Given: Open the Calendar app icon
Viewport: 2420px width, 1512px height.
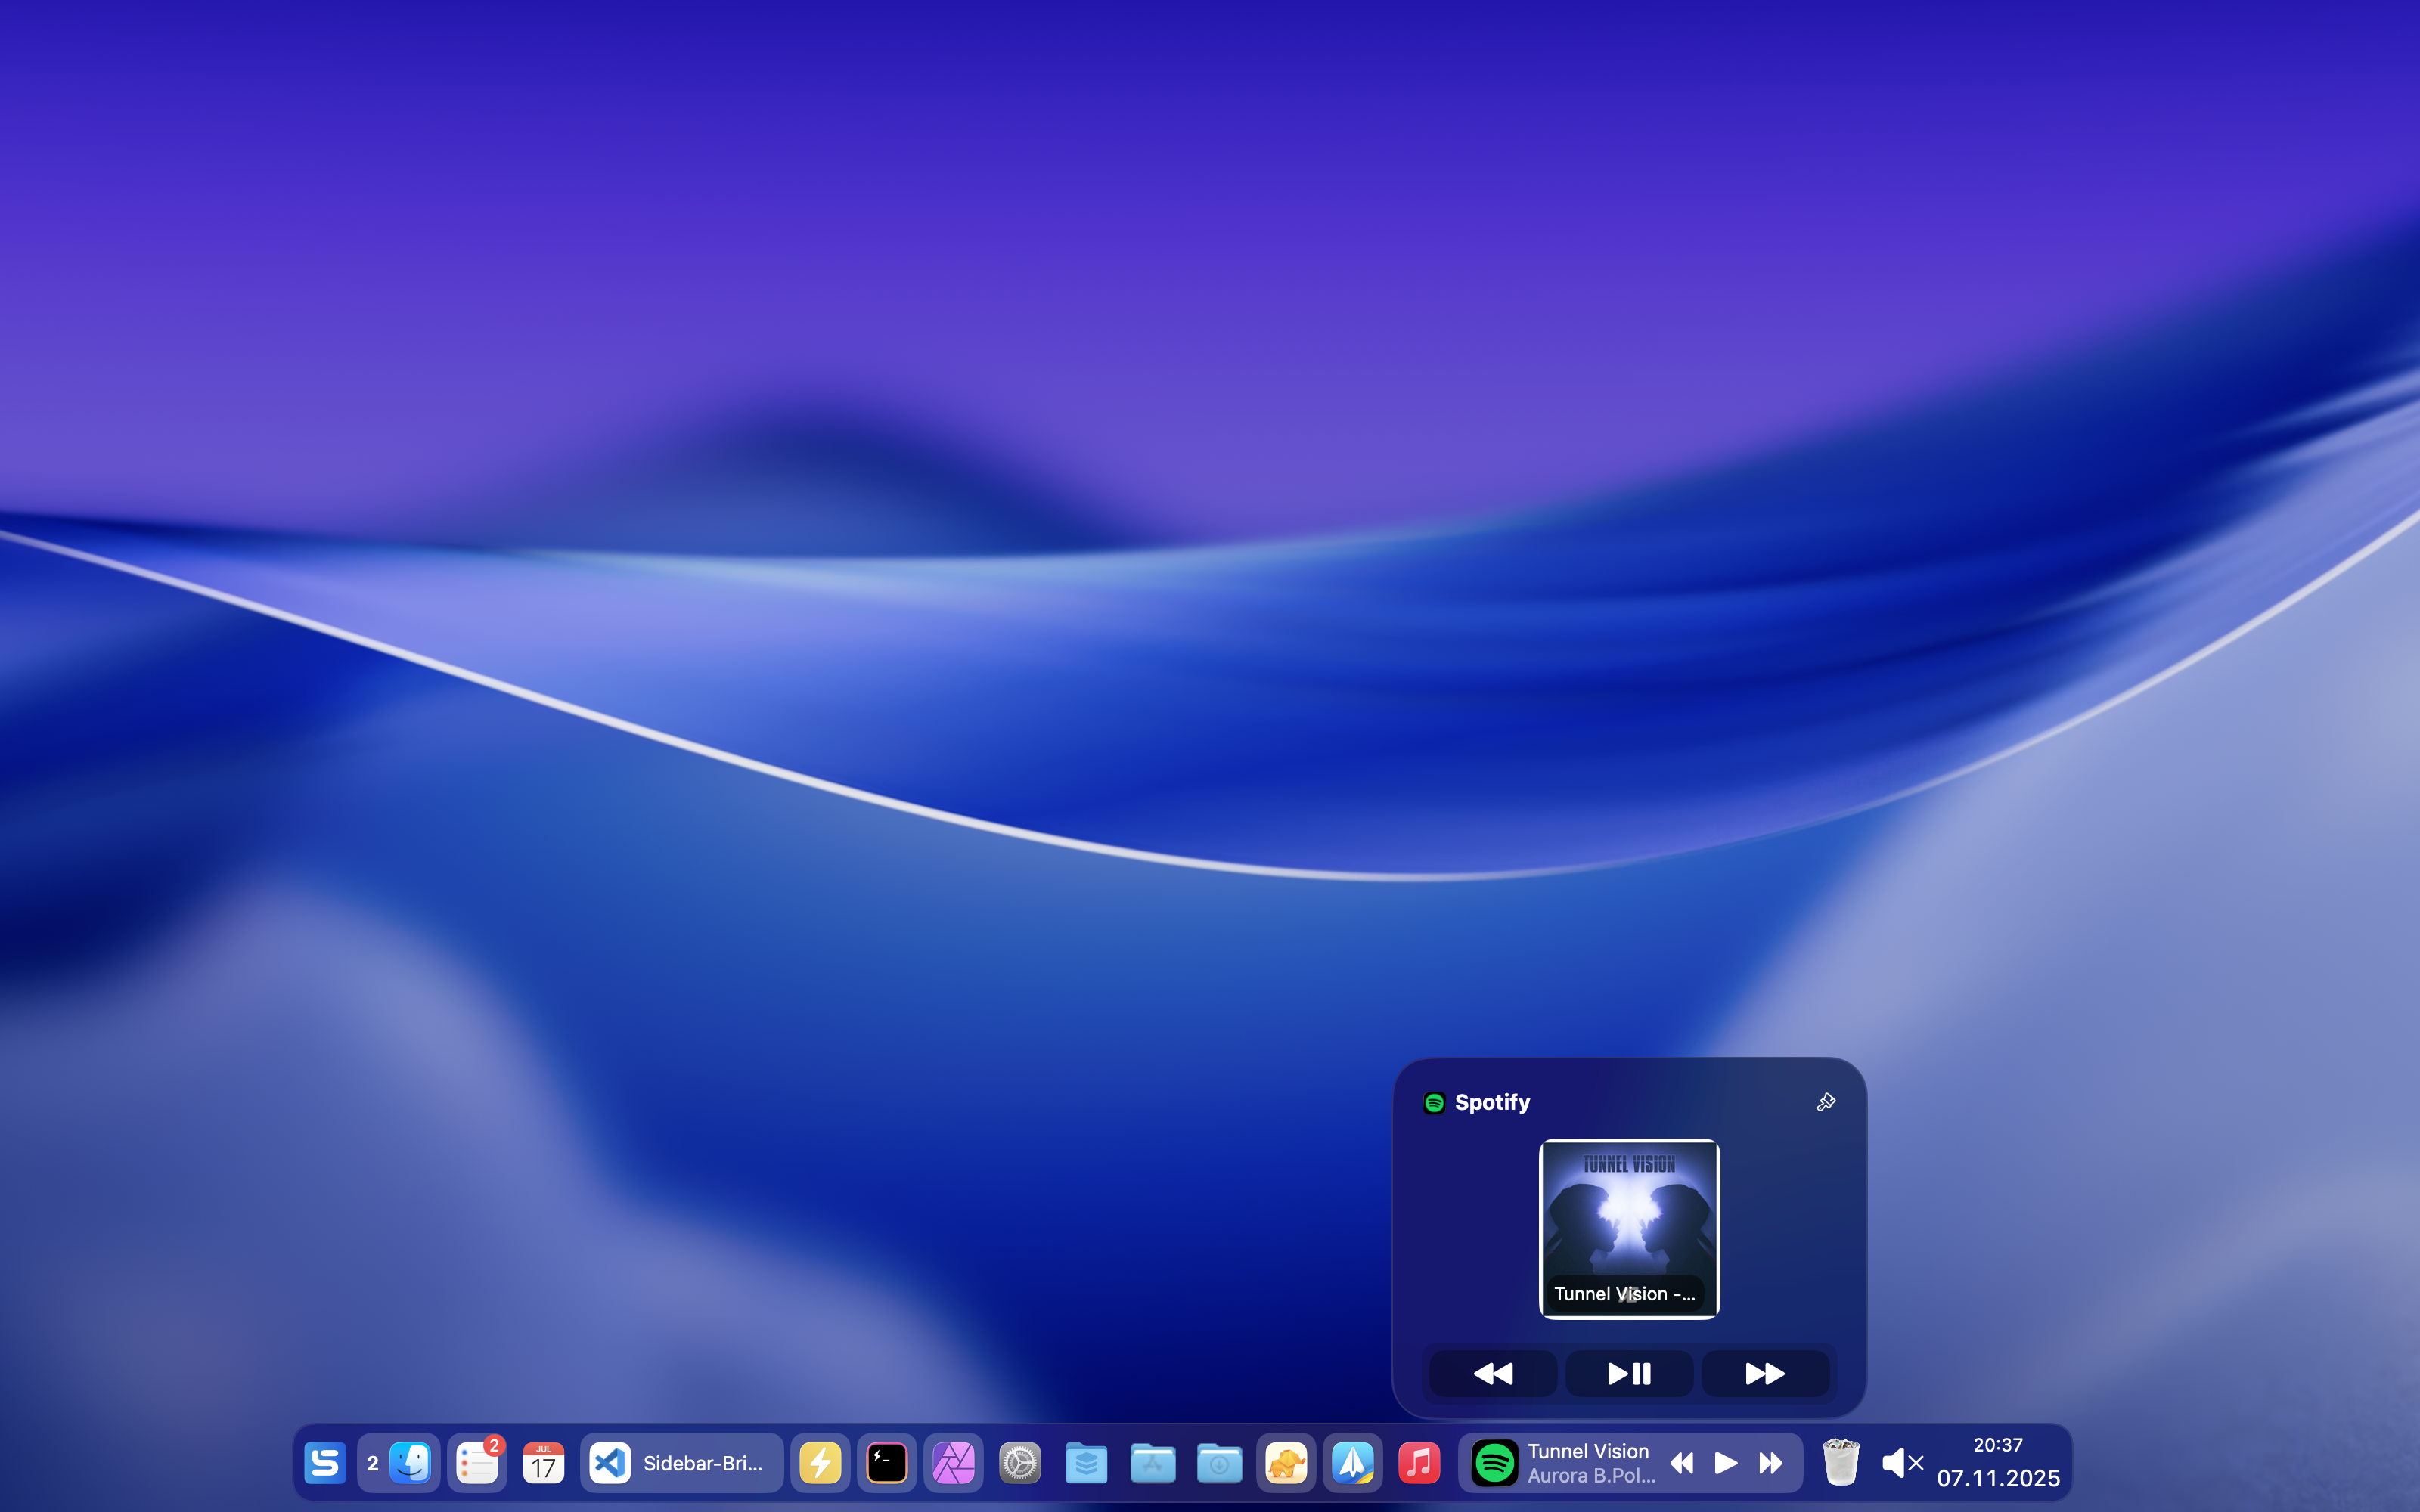Looking at the screenshot, I should (x=543, y=1464).
